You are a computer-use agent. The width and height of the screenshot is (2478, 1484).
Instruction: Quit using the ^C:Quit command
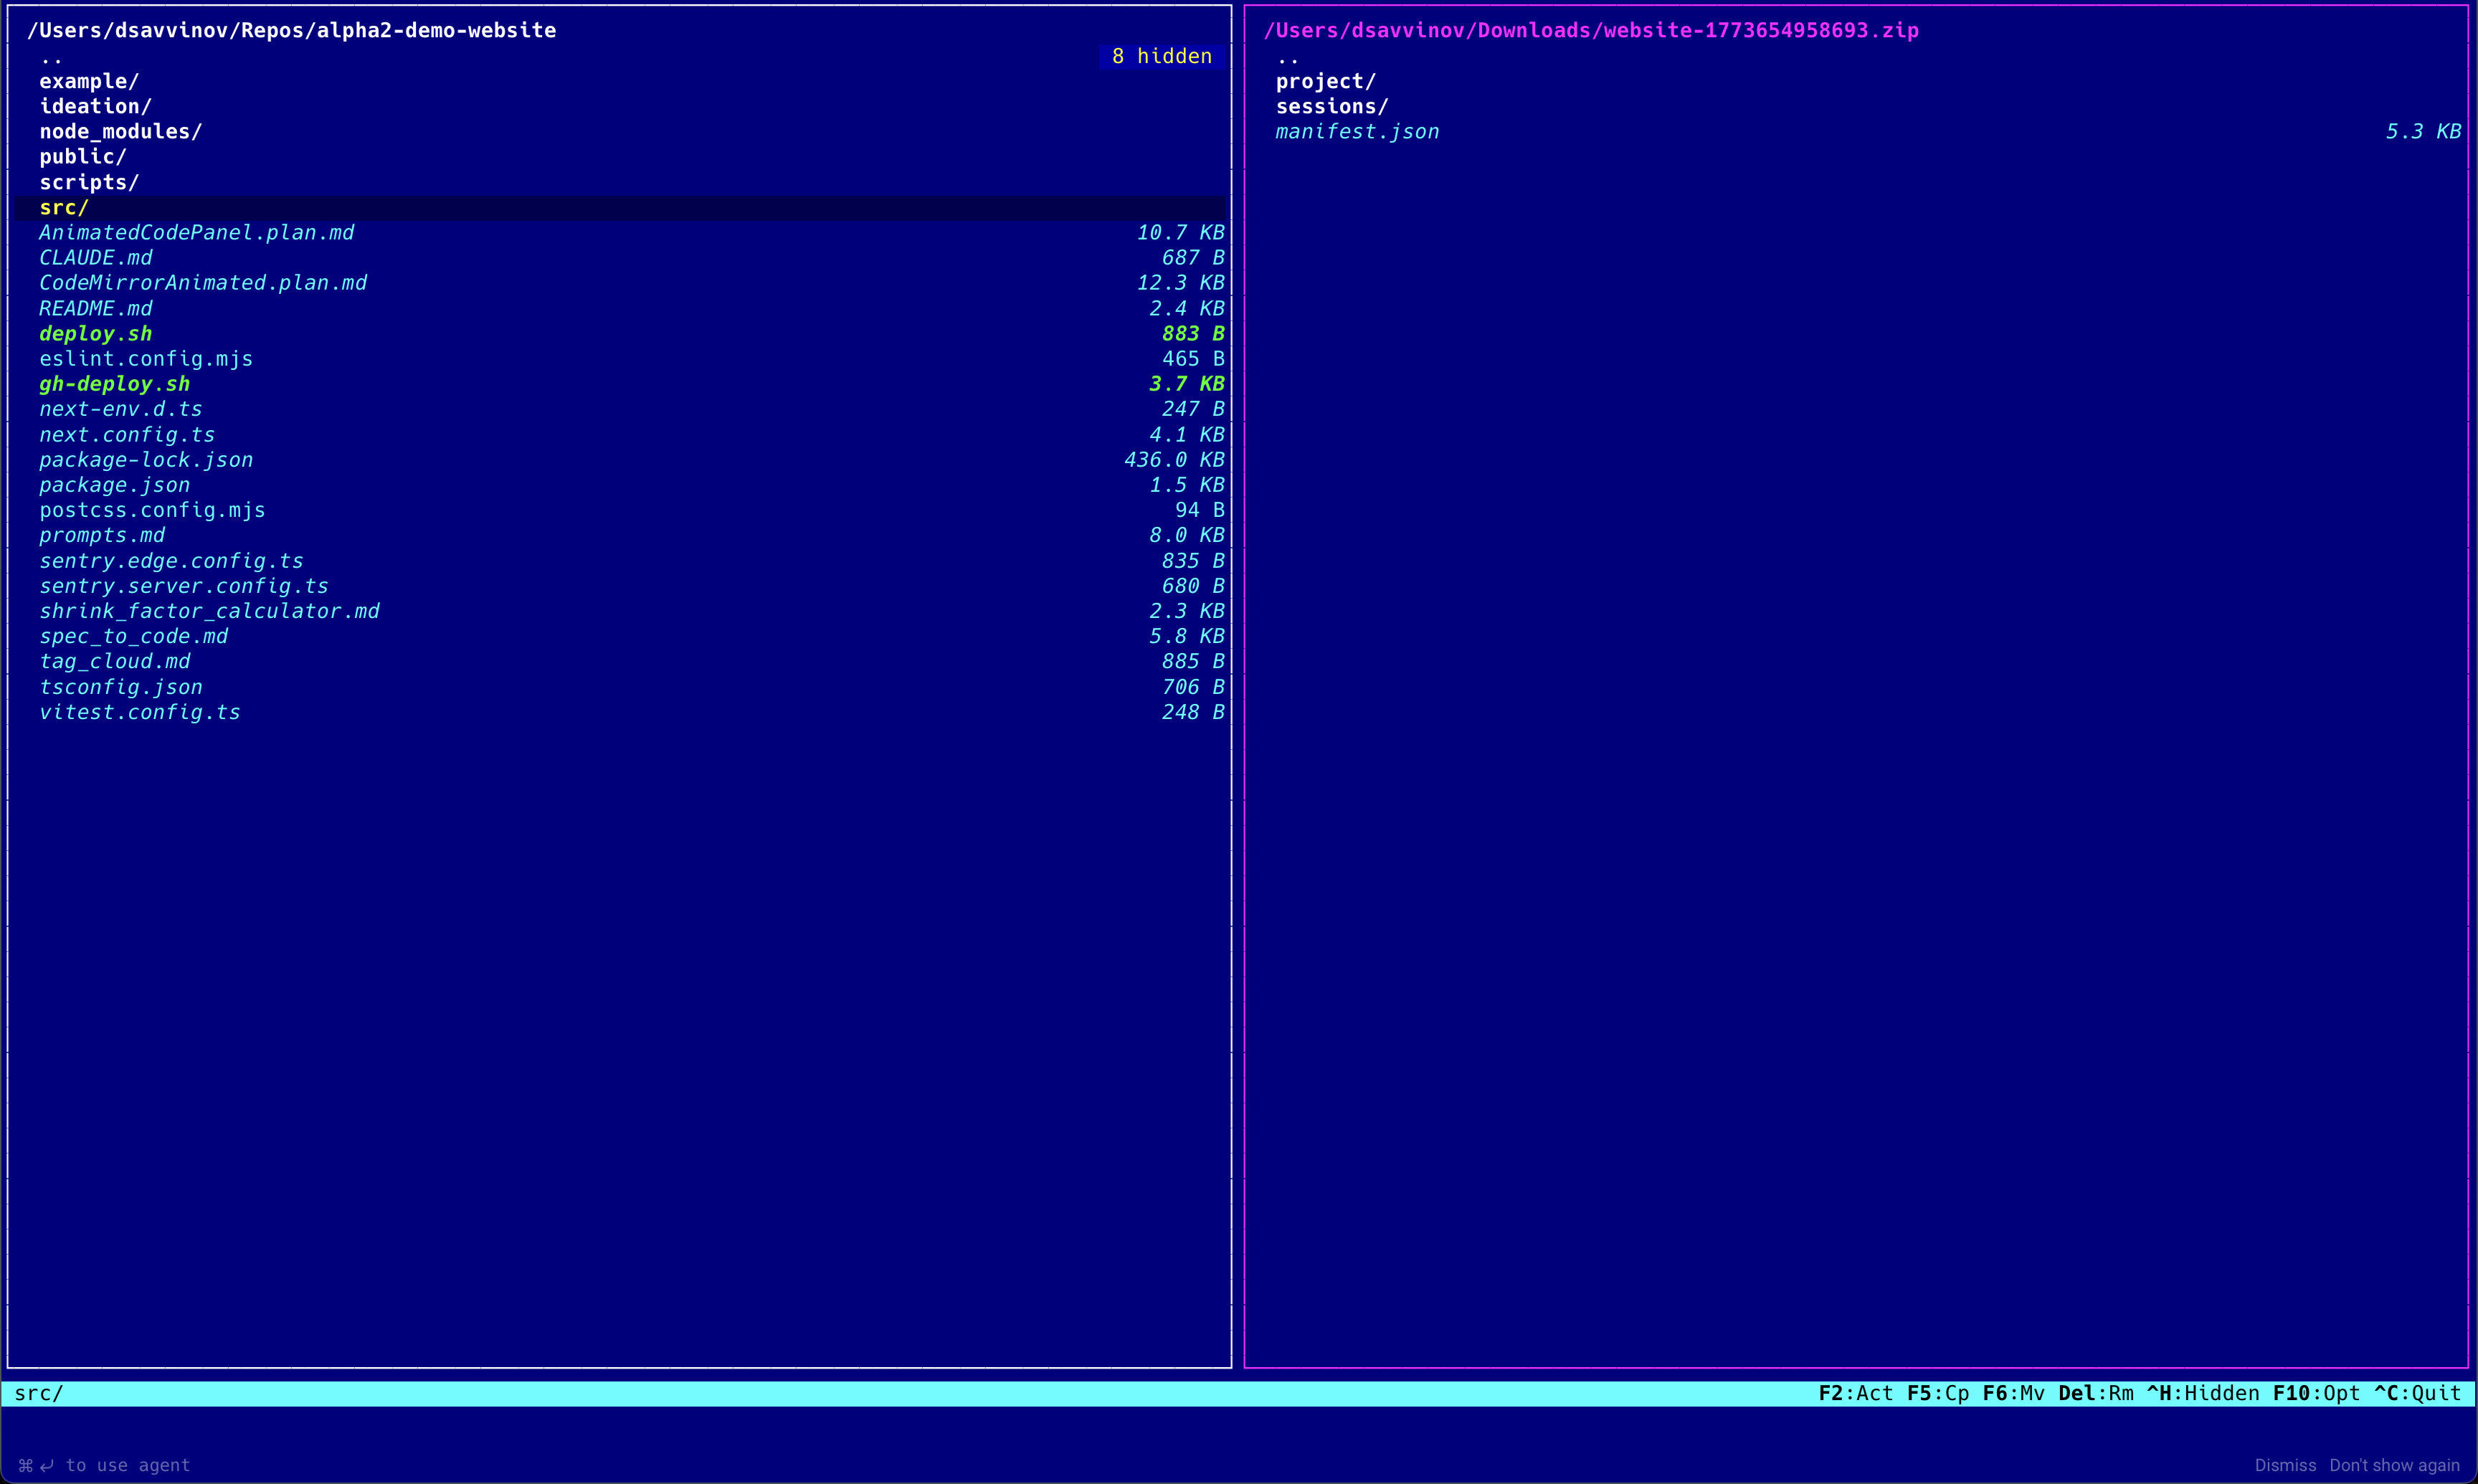2417,1393
